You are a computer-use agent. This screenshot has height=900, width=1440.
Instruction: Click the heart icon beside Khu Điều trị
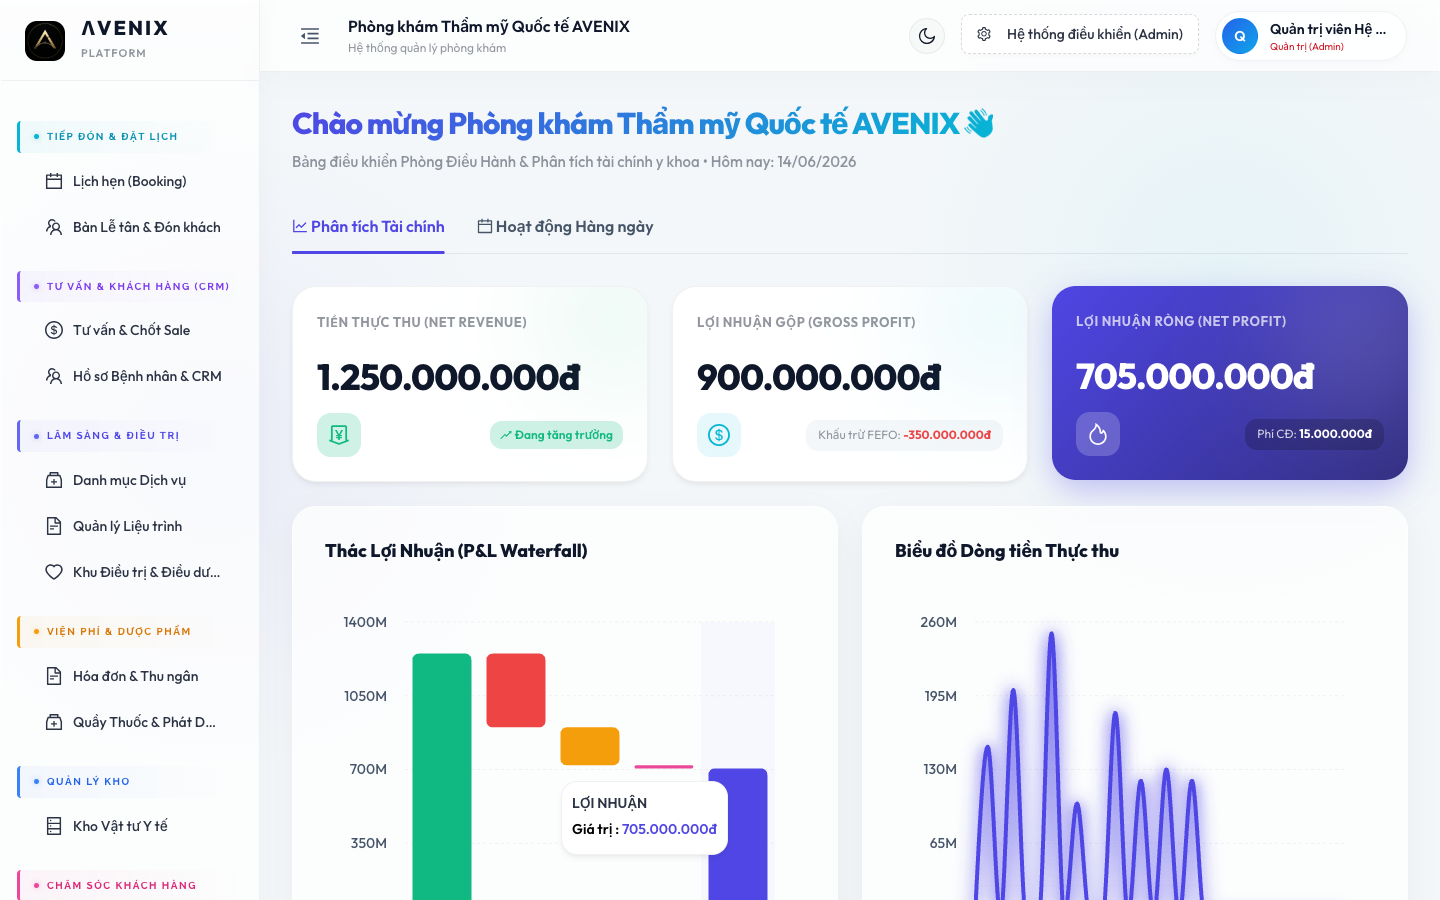[54, 572]
